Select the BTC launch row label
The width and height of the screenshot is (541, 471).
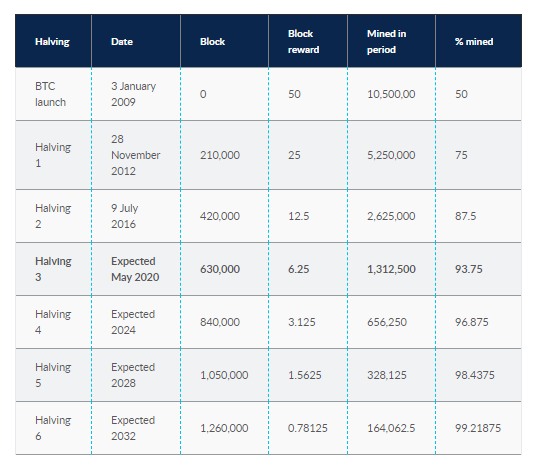(x=50, y=94)
